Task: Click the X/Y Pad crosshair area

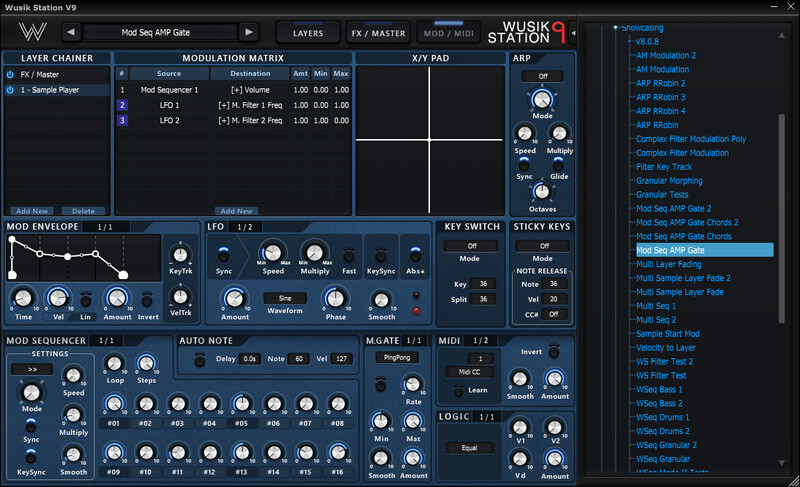Action: pyautogui.click(x=430, y=140)
